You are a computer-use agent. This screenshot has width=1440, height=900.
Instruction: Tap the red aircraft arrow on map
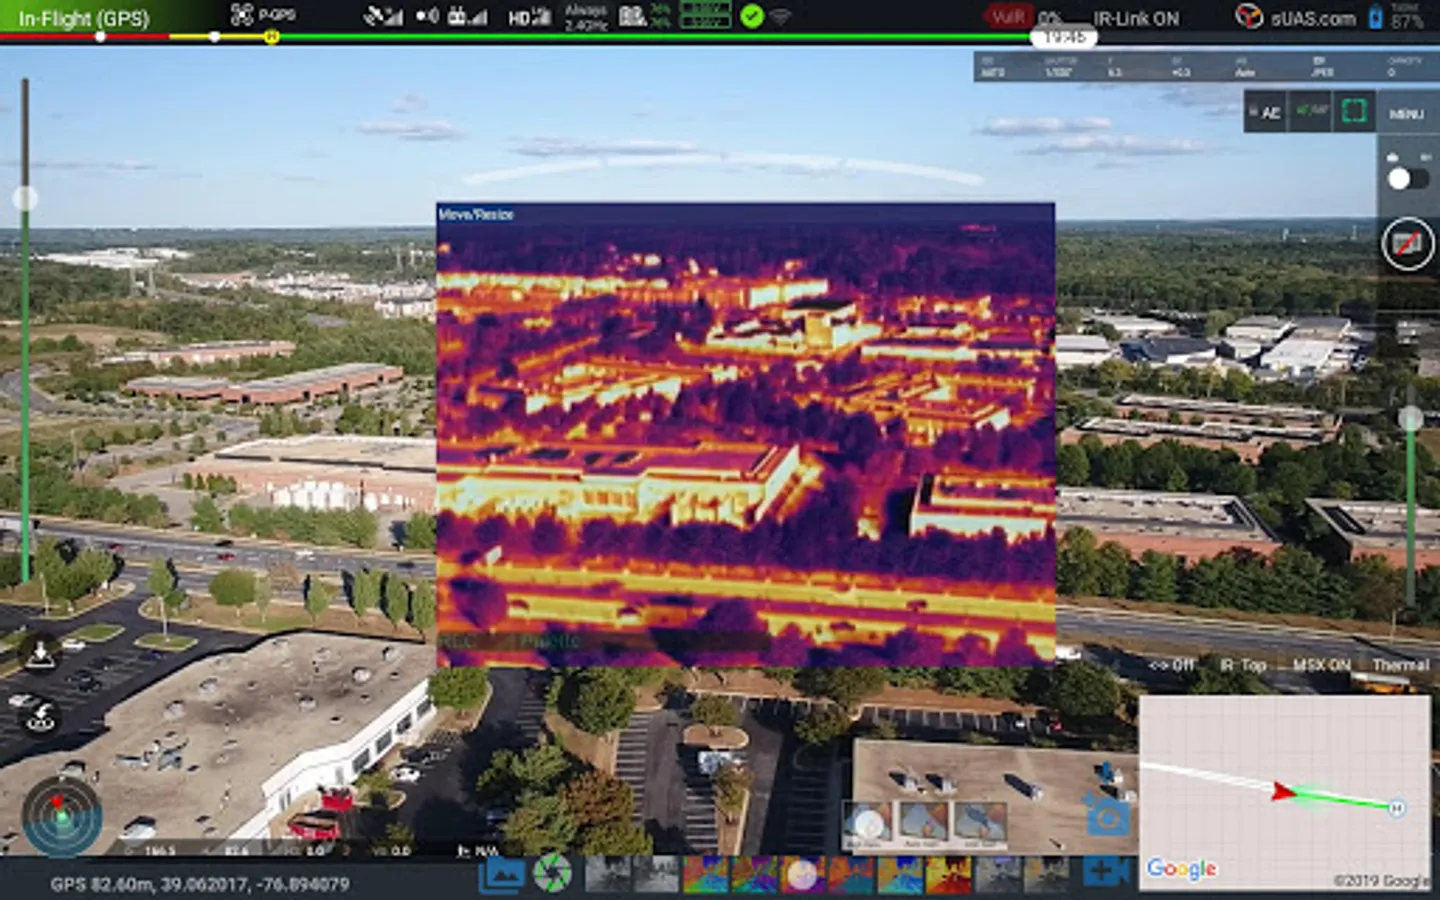coord(1282,792)
